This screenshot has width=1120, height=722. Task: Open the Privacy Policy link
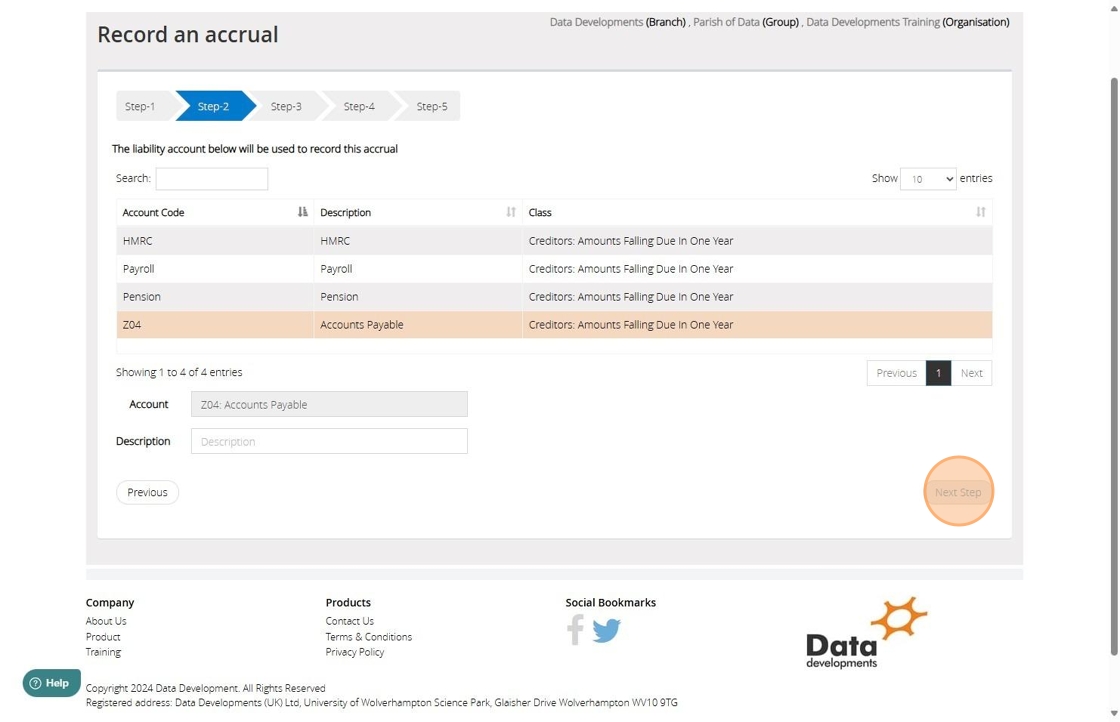tap(354, 652)
